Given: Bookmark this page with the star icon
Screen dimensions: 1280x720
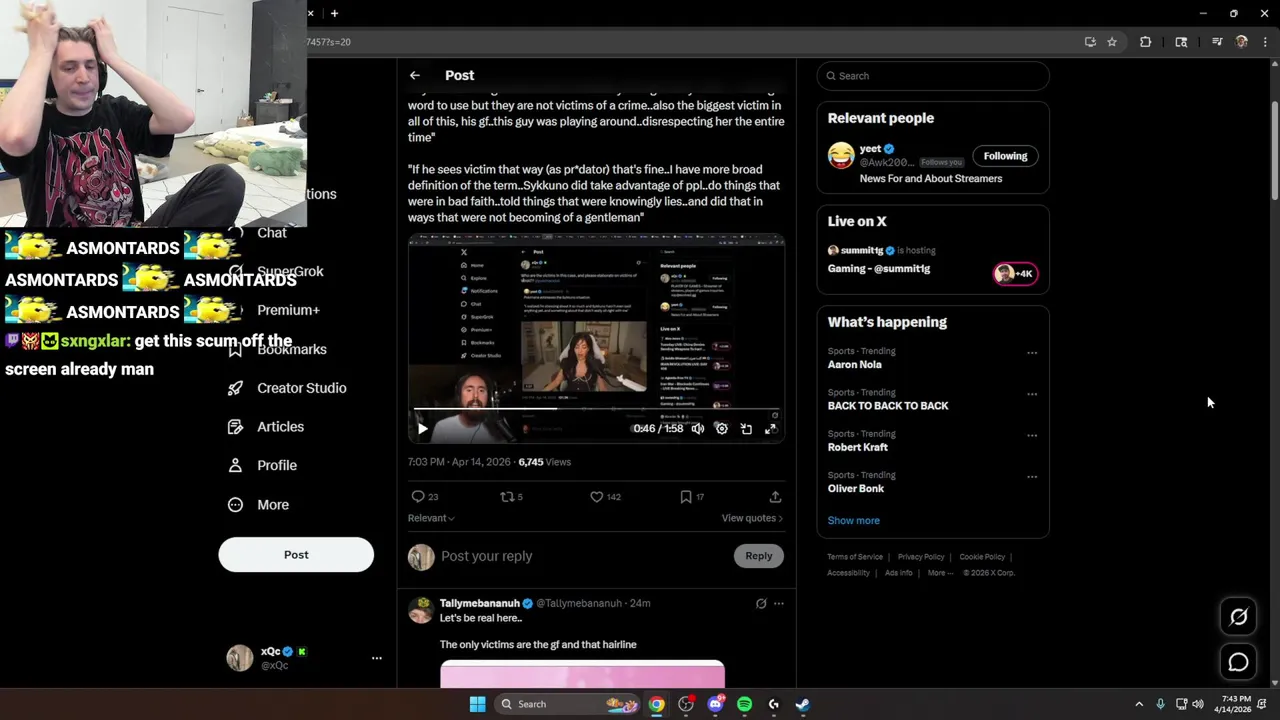Looking at the screenshot, I should [1112, 42].
